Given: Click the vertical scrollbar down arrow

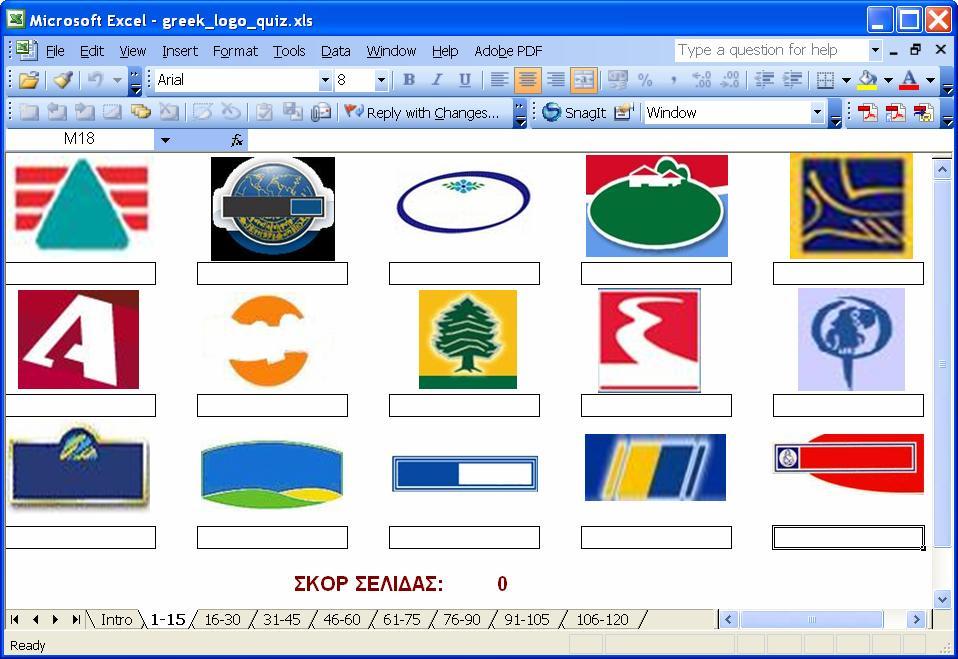Looking at the screenshot, I should point(942,600).
